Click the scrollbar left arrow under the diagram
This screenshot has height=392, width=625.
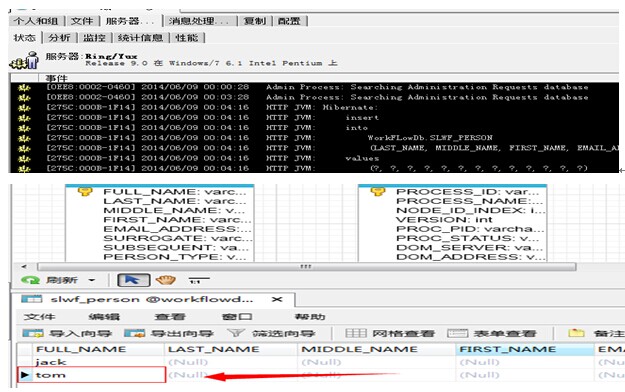pos(24,266)
